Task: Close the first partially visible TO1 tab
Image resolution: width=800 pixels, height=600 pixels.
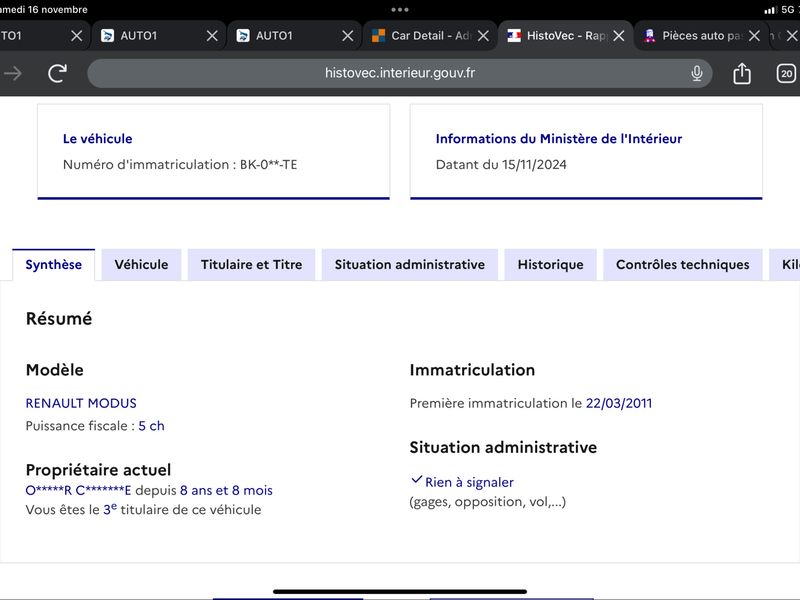Action: 77,36
